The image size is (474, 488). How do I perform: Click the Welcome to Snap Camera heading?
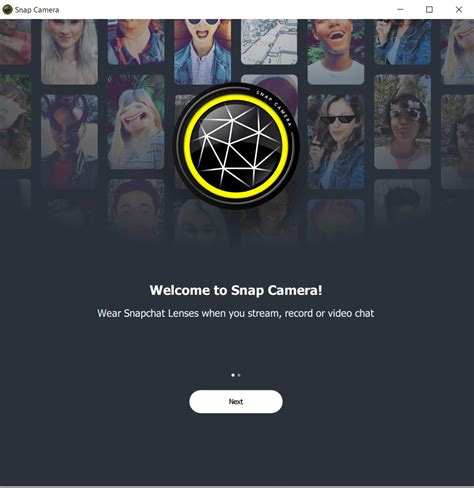[236, 290]
